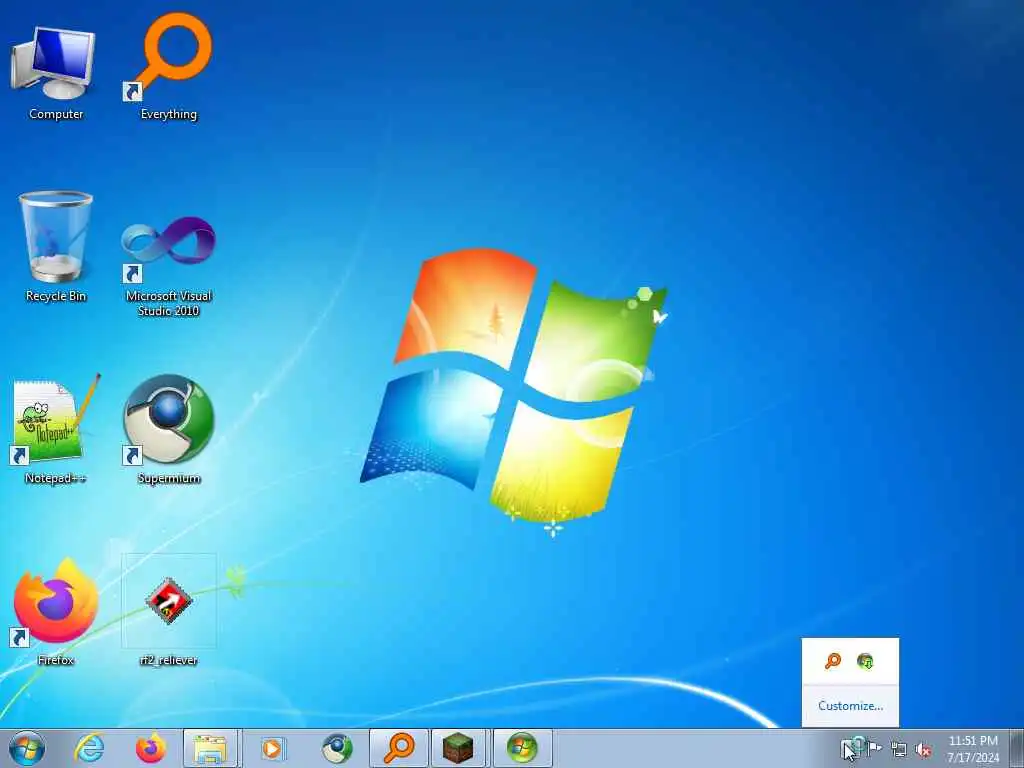The image size is (1024, 768).
Task: Launch Supermium from the taskbar
Action: pos(336,748)
